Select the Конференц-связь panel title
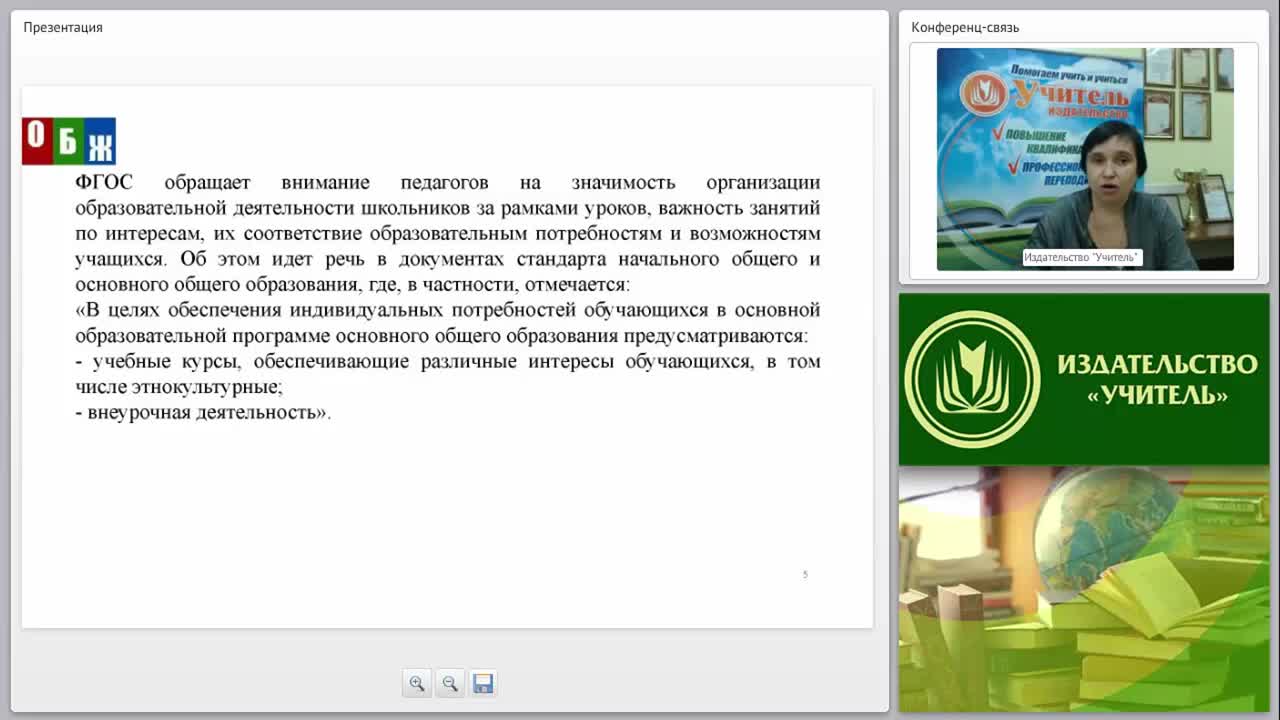The width and height of the screenshot is (1280, 720). 965,27
